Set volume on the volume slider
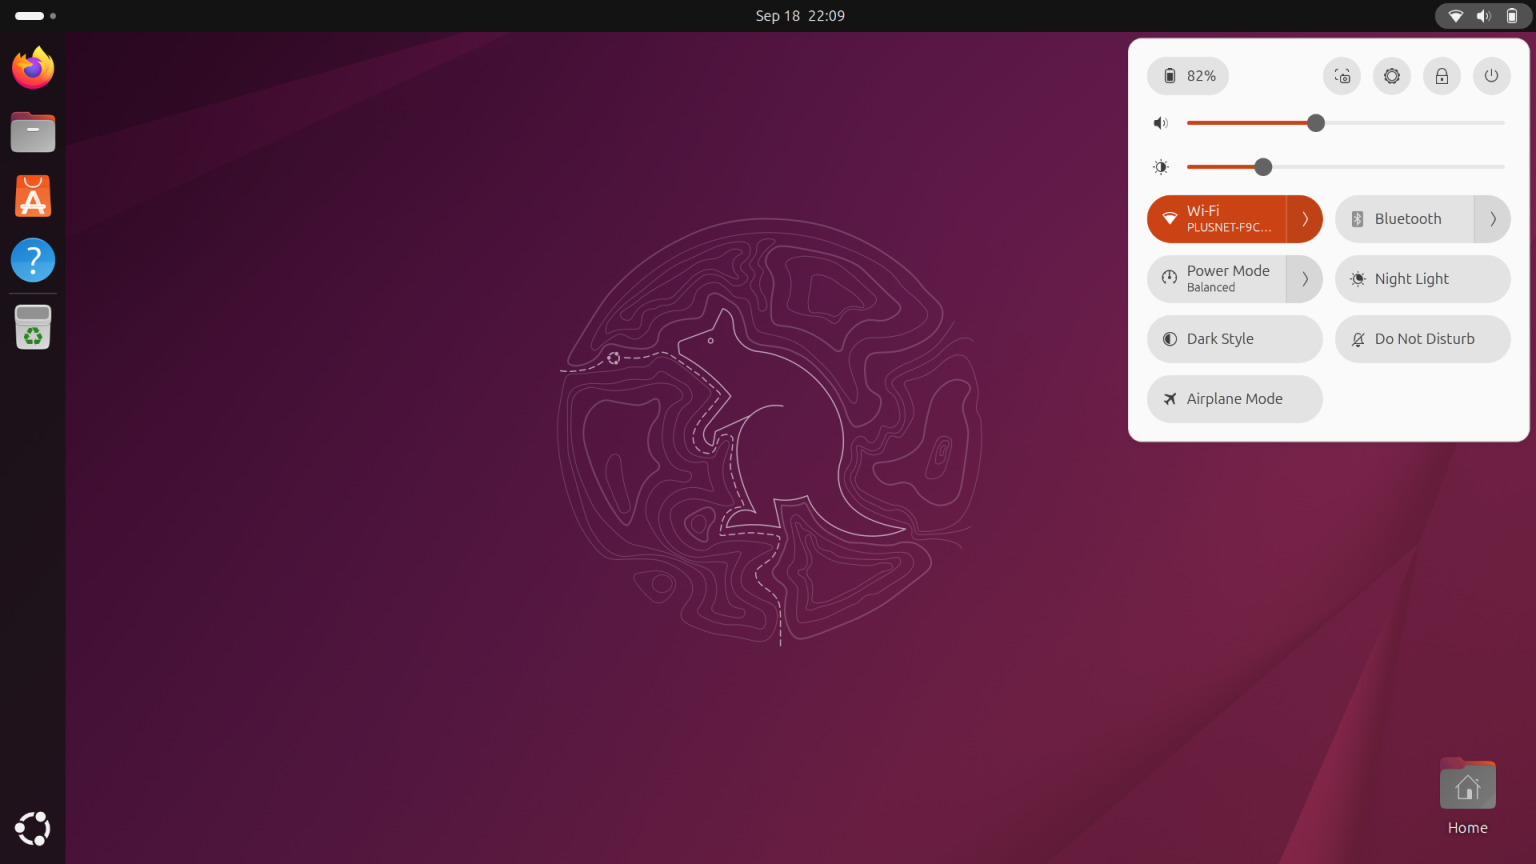 [1346, 123]
